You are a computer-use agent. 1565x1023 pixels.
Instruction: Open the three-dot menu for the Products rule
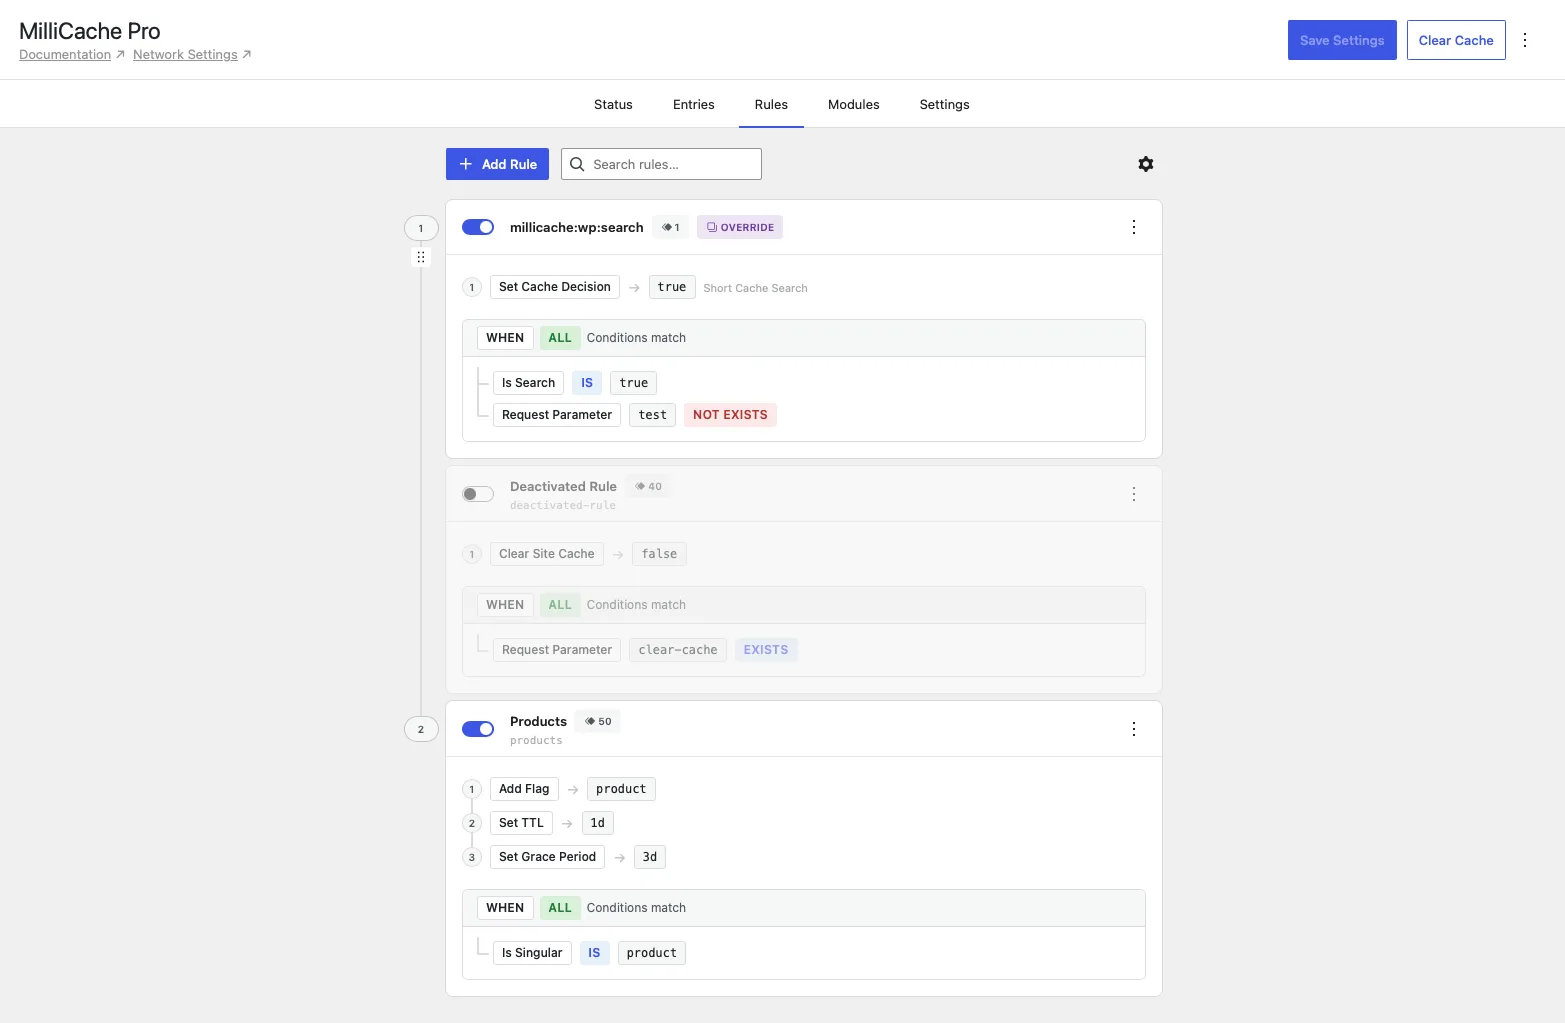[1134, 729]
